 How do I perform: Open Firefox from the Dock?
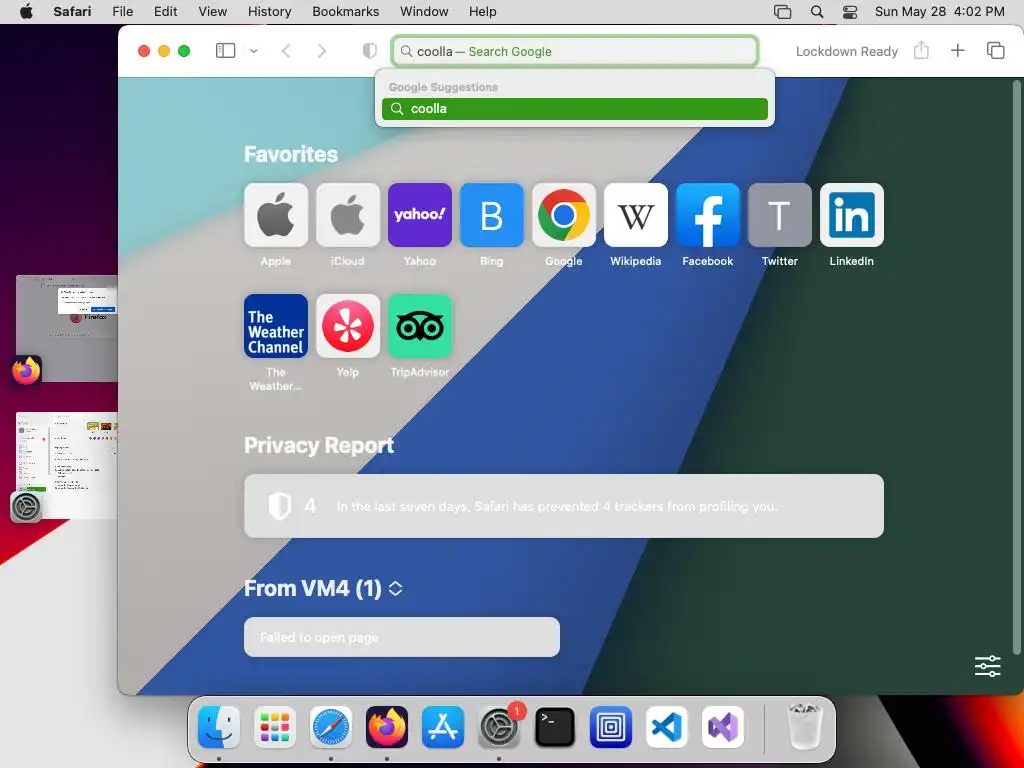pyautogui.click(x=387, y=727)
